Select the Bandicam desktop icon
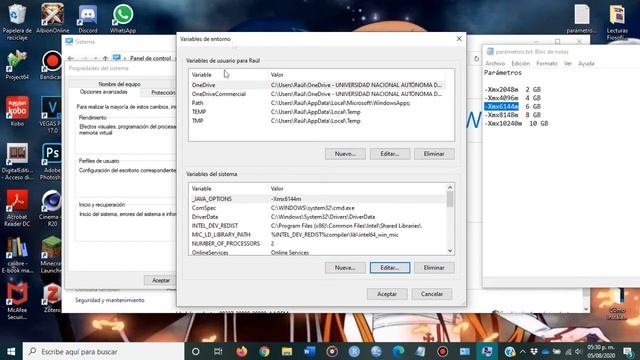This screenshot has height=360, width=640. [52, 65]
